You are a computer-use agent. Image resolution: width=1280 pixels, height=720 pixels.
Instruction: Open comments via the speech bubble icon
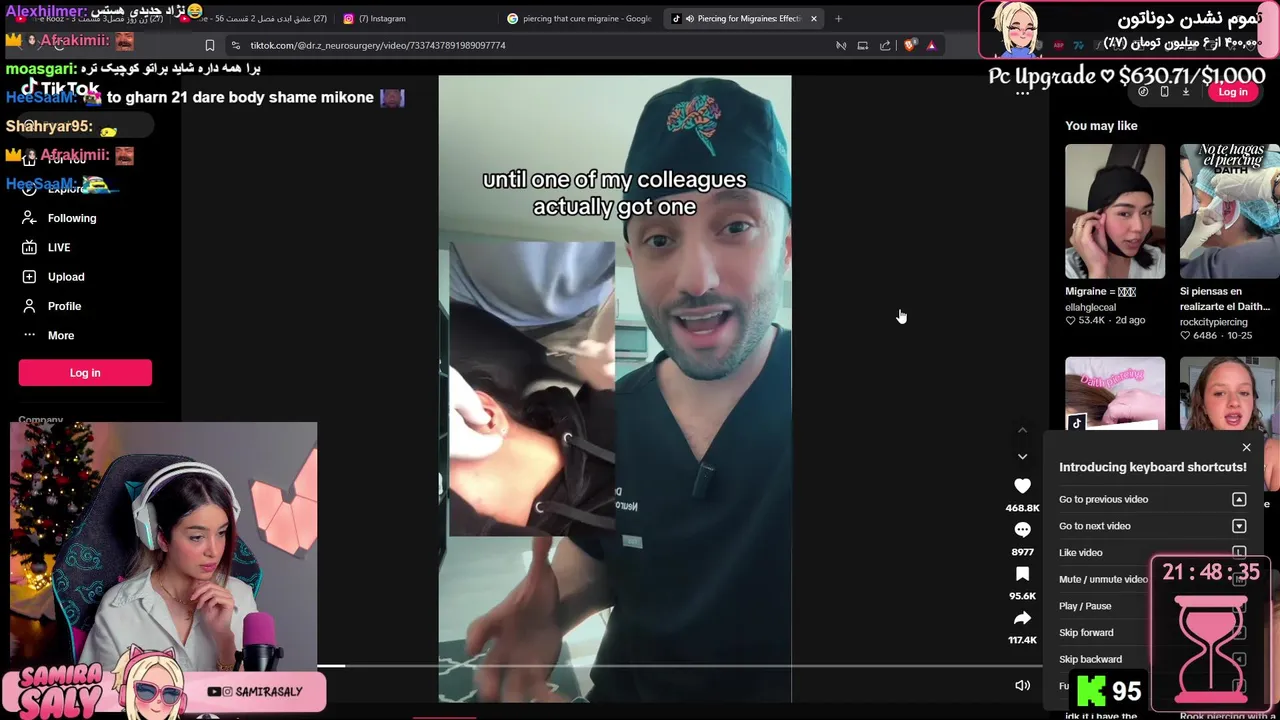tap(1022, 530)
